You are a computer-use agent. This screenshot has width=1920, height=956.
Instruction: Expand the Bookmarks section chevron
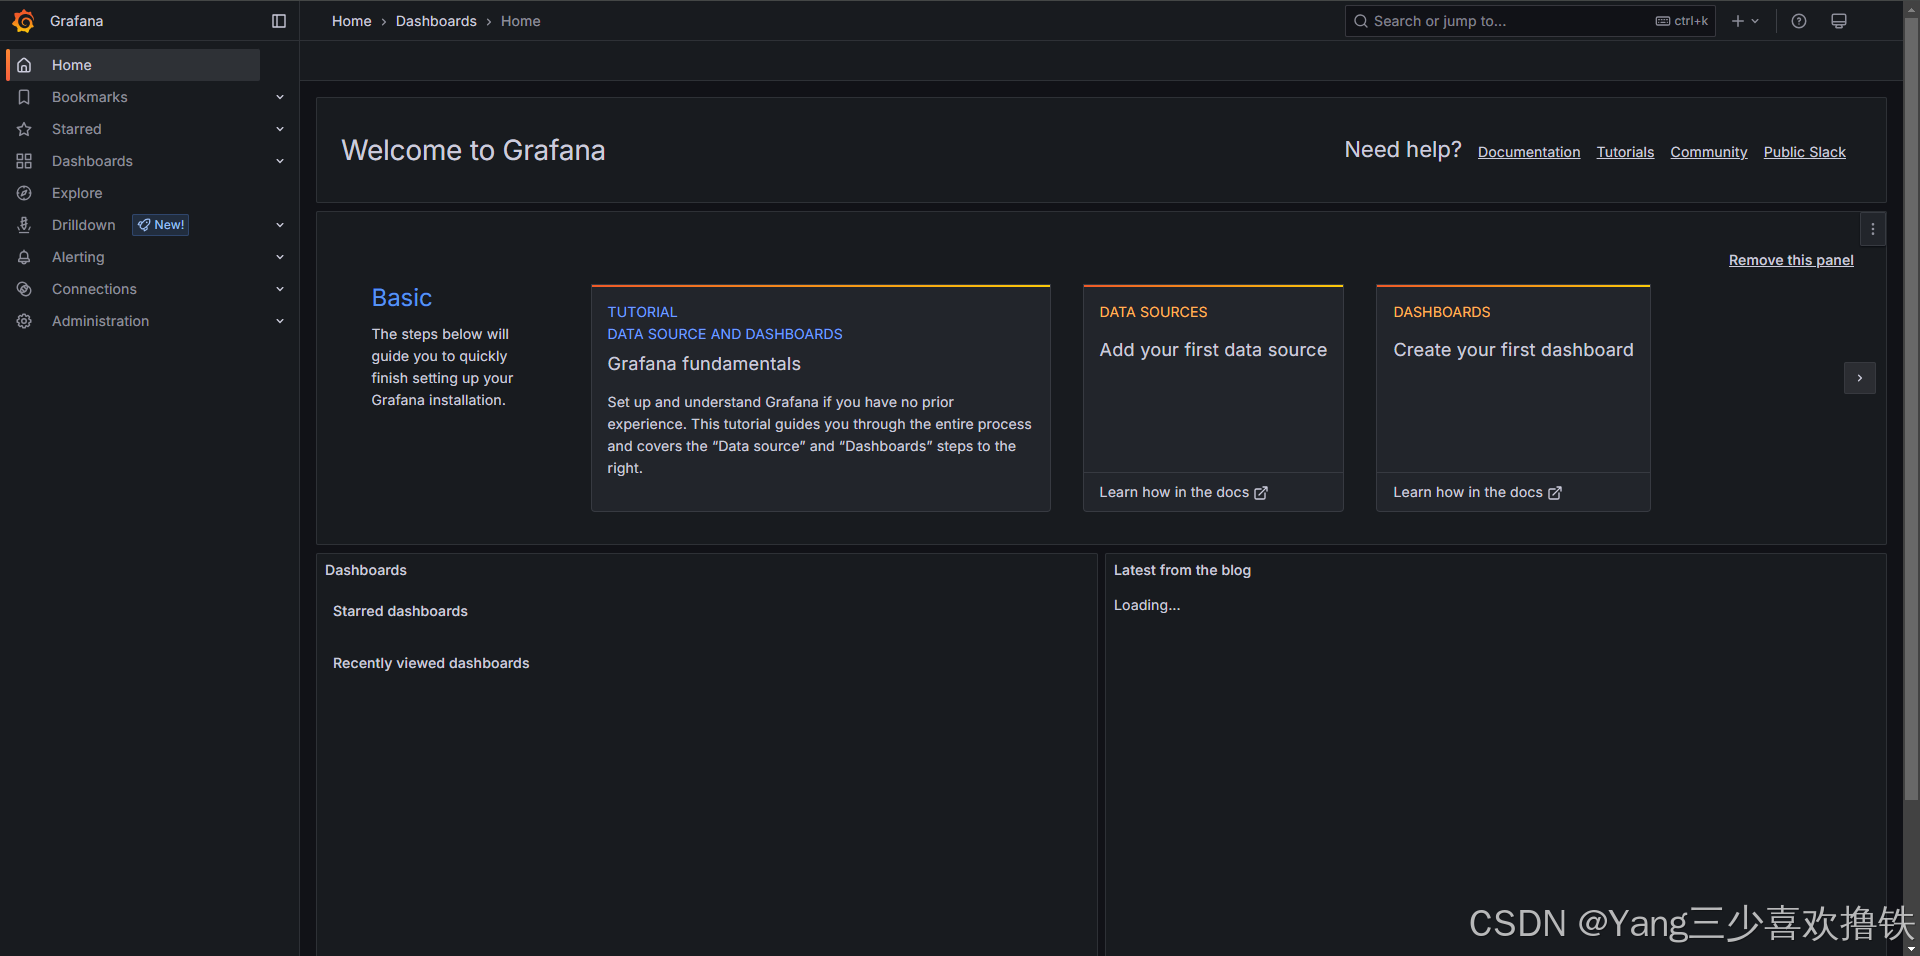pos(280,97)
